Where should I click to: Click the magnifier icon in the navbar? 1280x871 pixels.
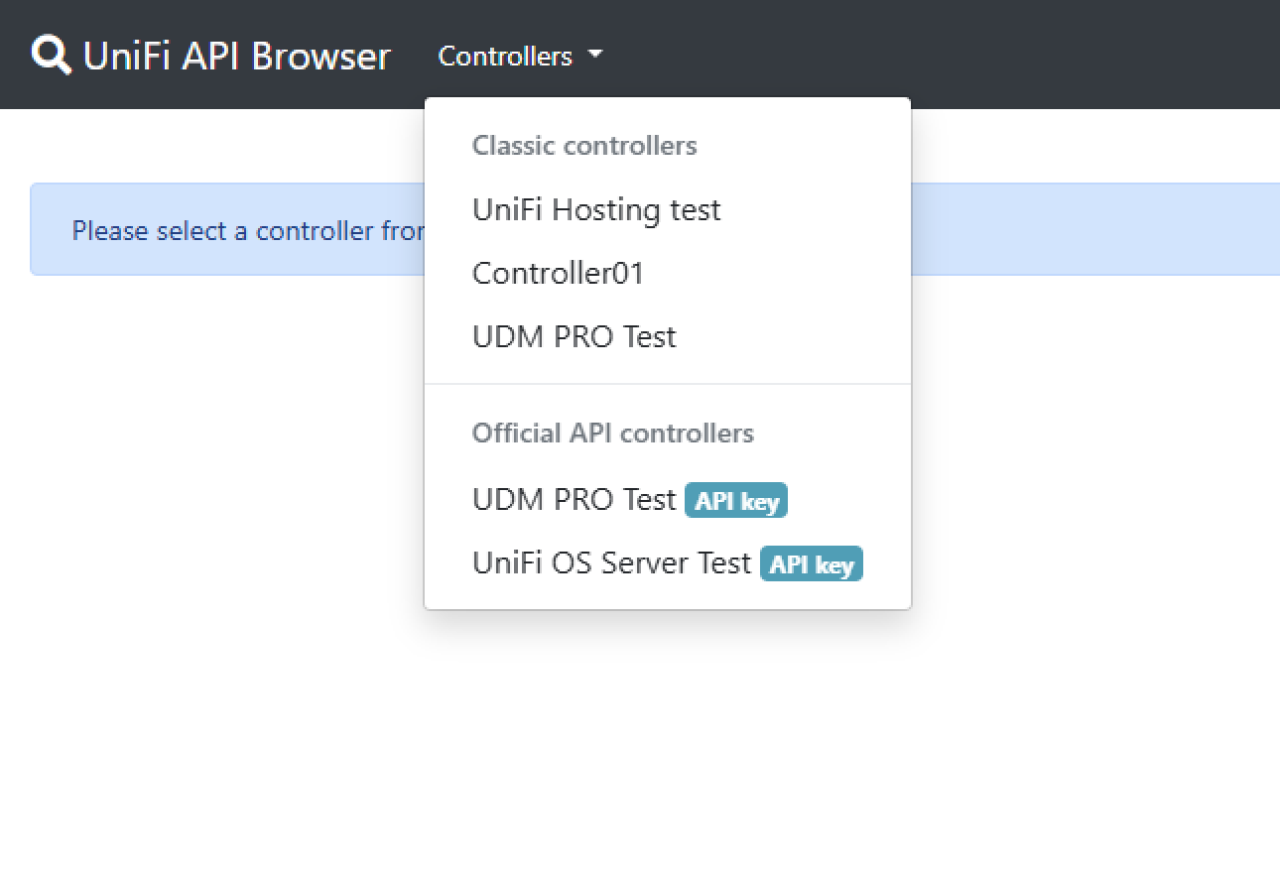tap(51, 55)
